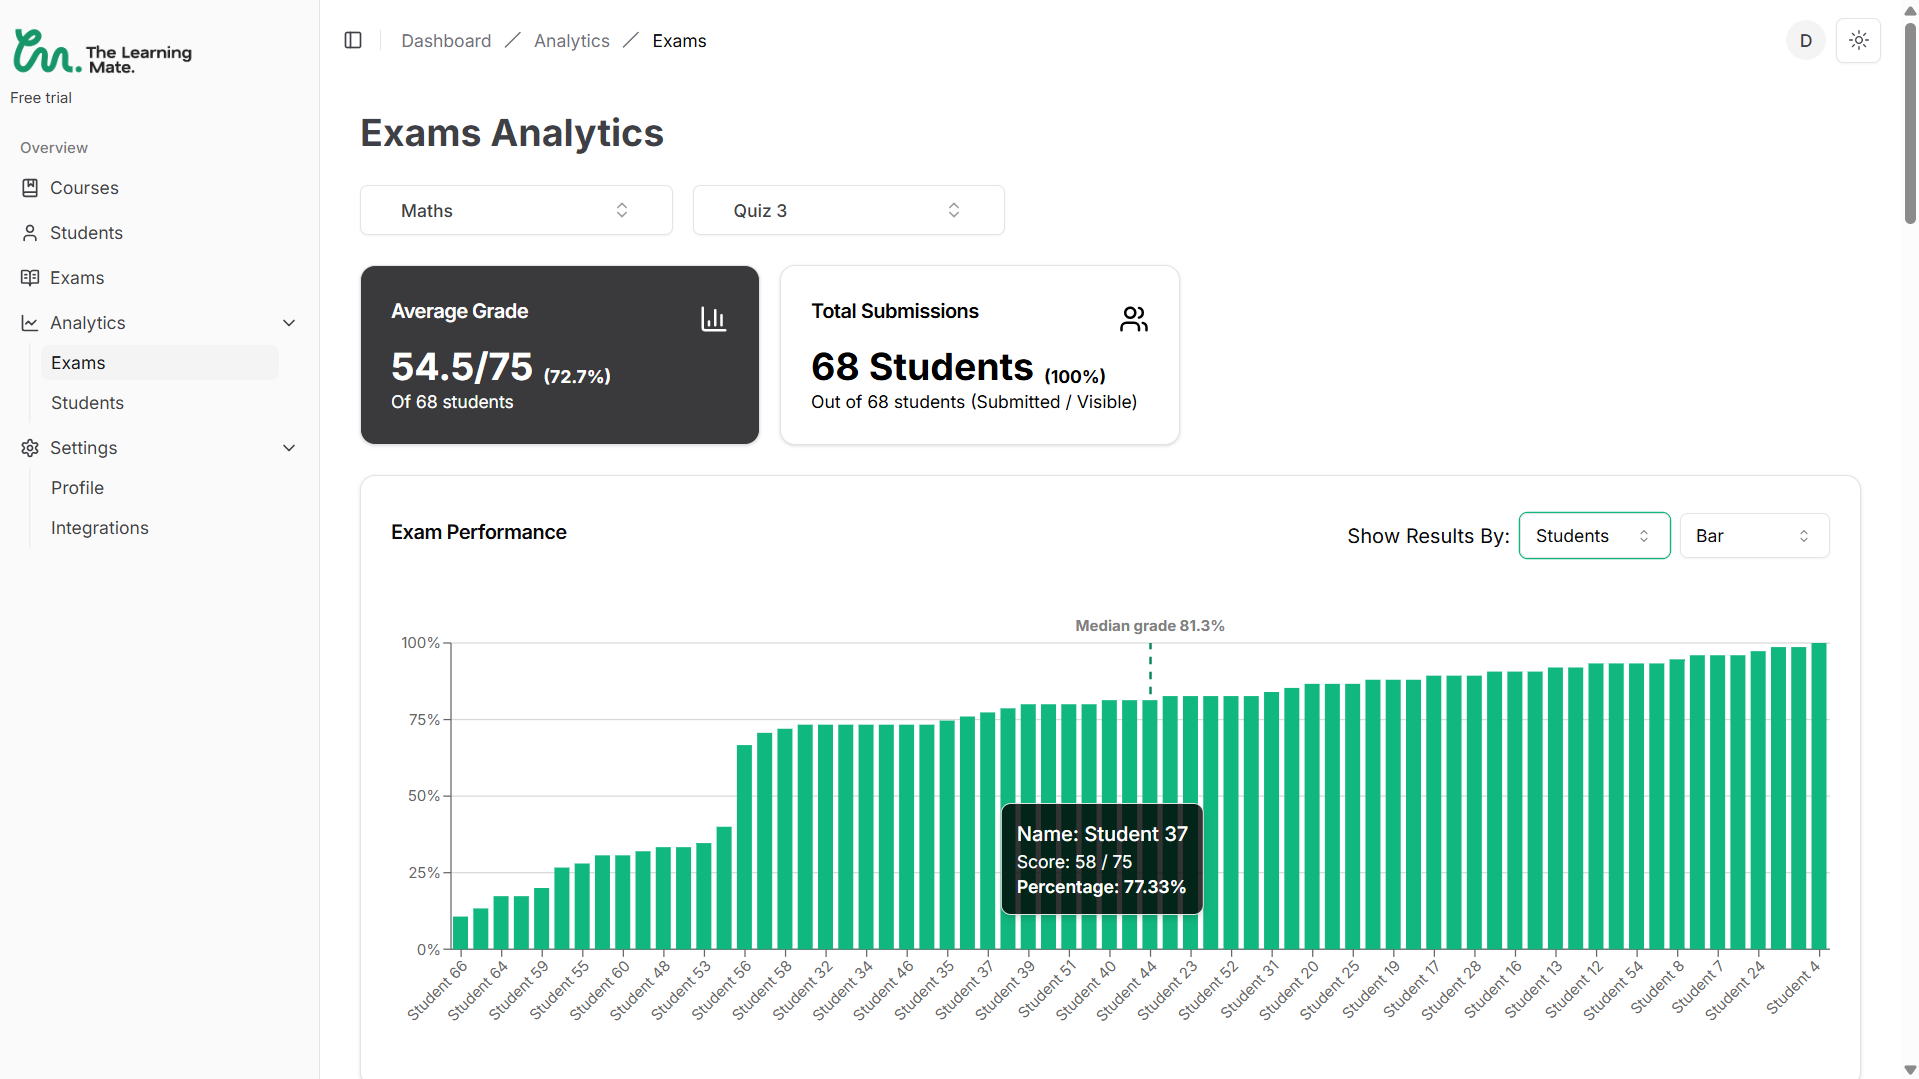The height and width of the screenshot is (1079, 1919).
Task: Click the 50% y-axis label
Action: (423, 796)
